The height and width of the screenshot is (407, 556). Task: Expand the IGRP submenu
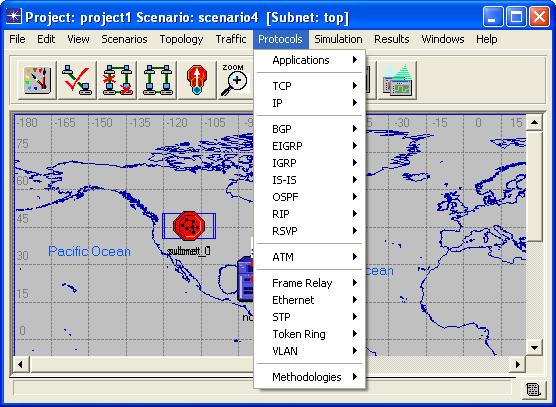(x=310, y=163)
